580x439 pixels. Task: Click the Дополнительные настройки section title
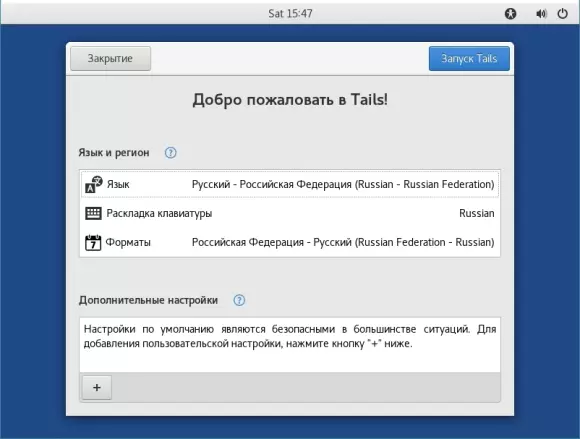tap(148, 300)
